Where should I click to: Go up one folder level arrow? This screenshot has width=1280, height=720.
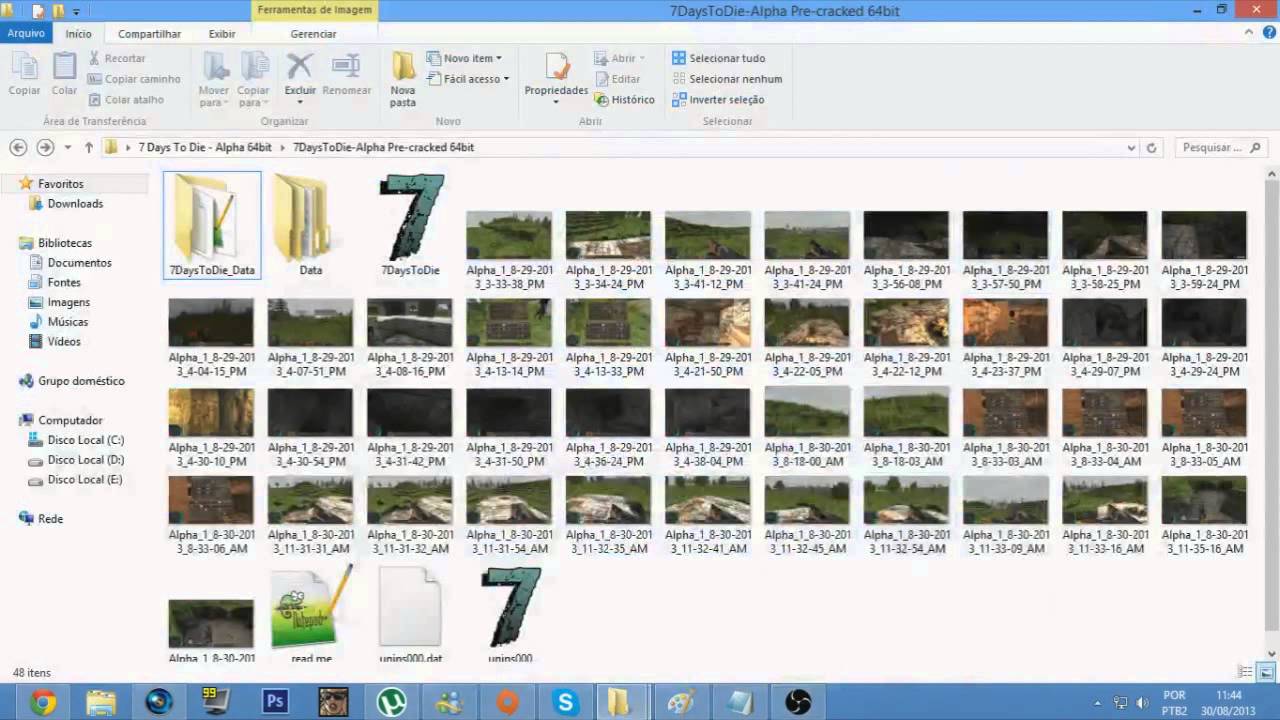coord(89,147)
